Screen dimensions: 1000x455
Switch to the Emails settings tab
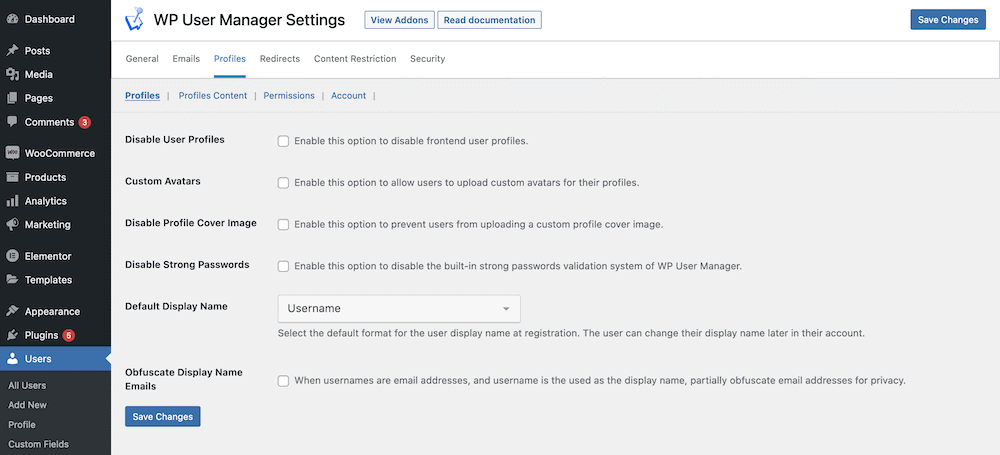pyautogui.click(x=186, y=59)
